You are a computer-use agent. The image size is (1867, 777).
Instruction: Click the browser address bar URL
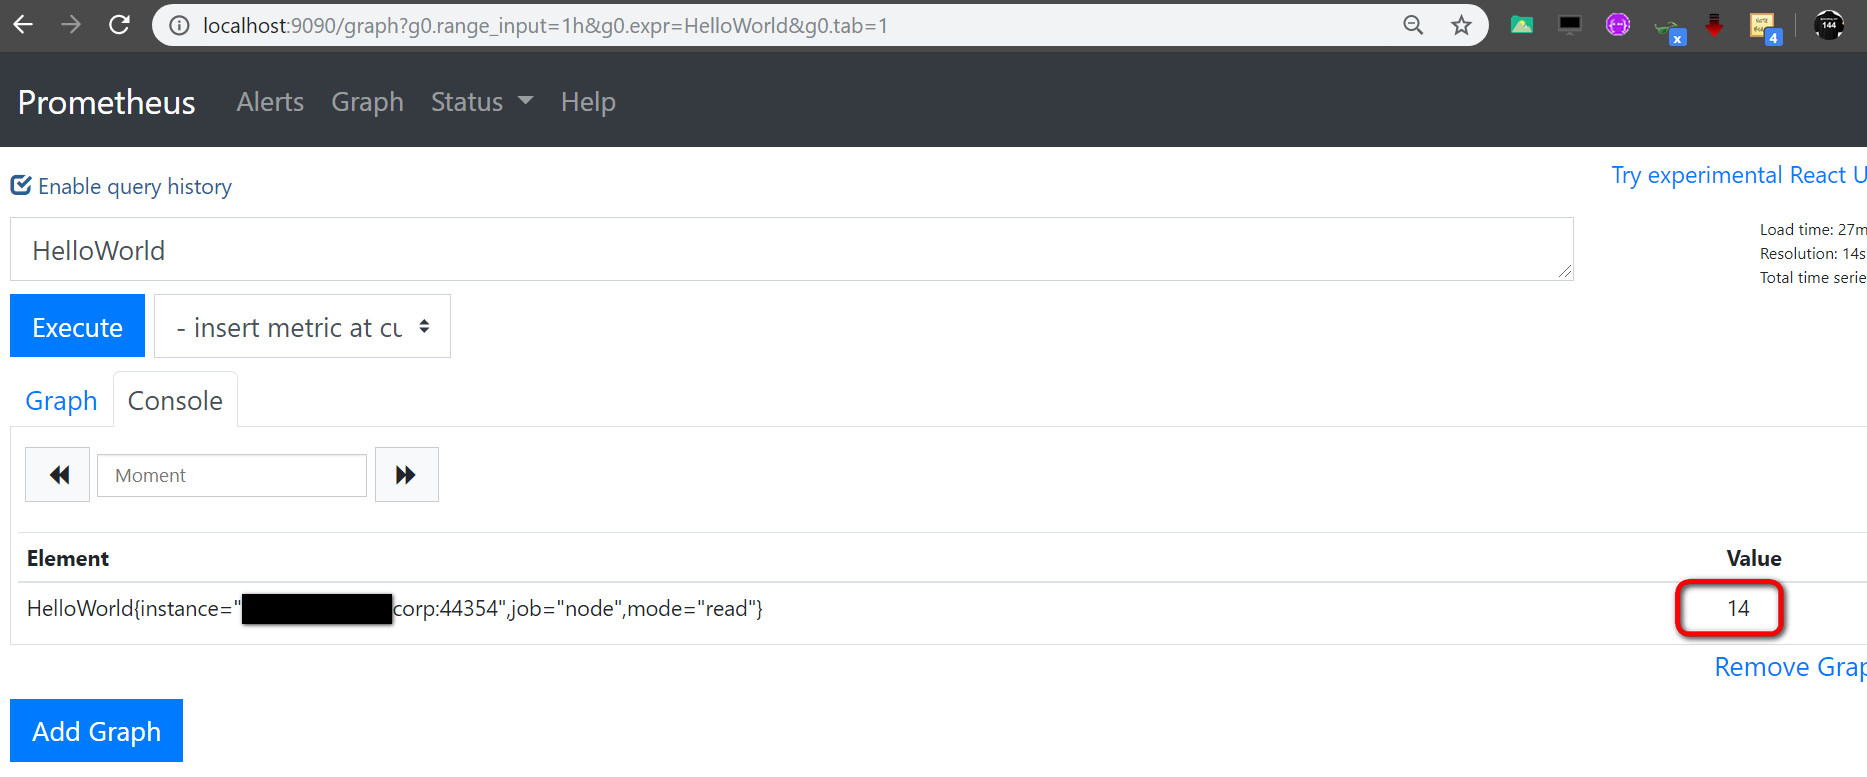click(545, 26)
